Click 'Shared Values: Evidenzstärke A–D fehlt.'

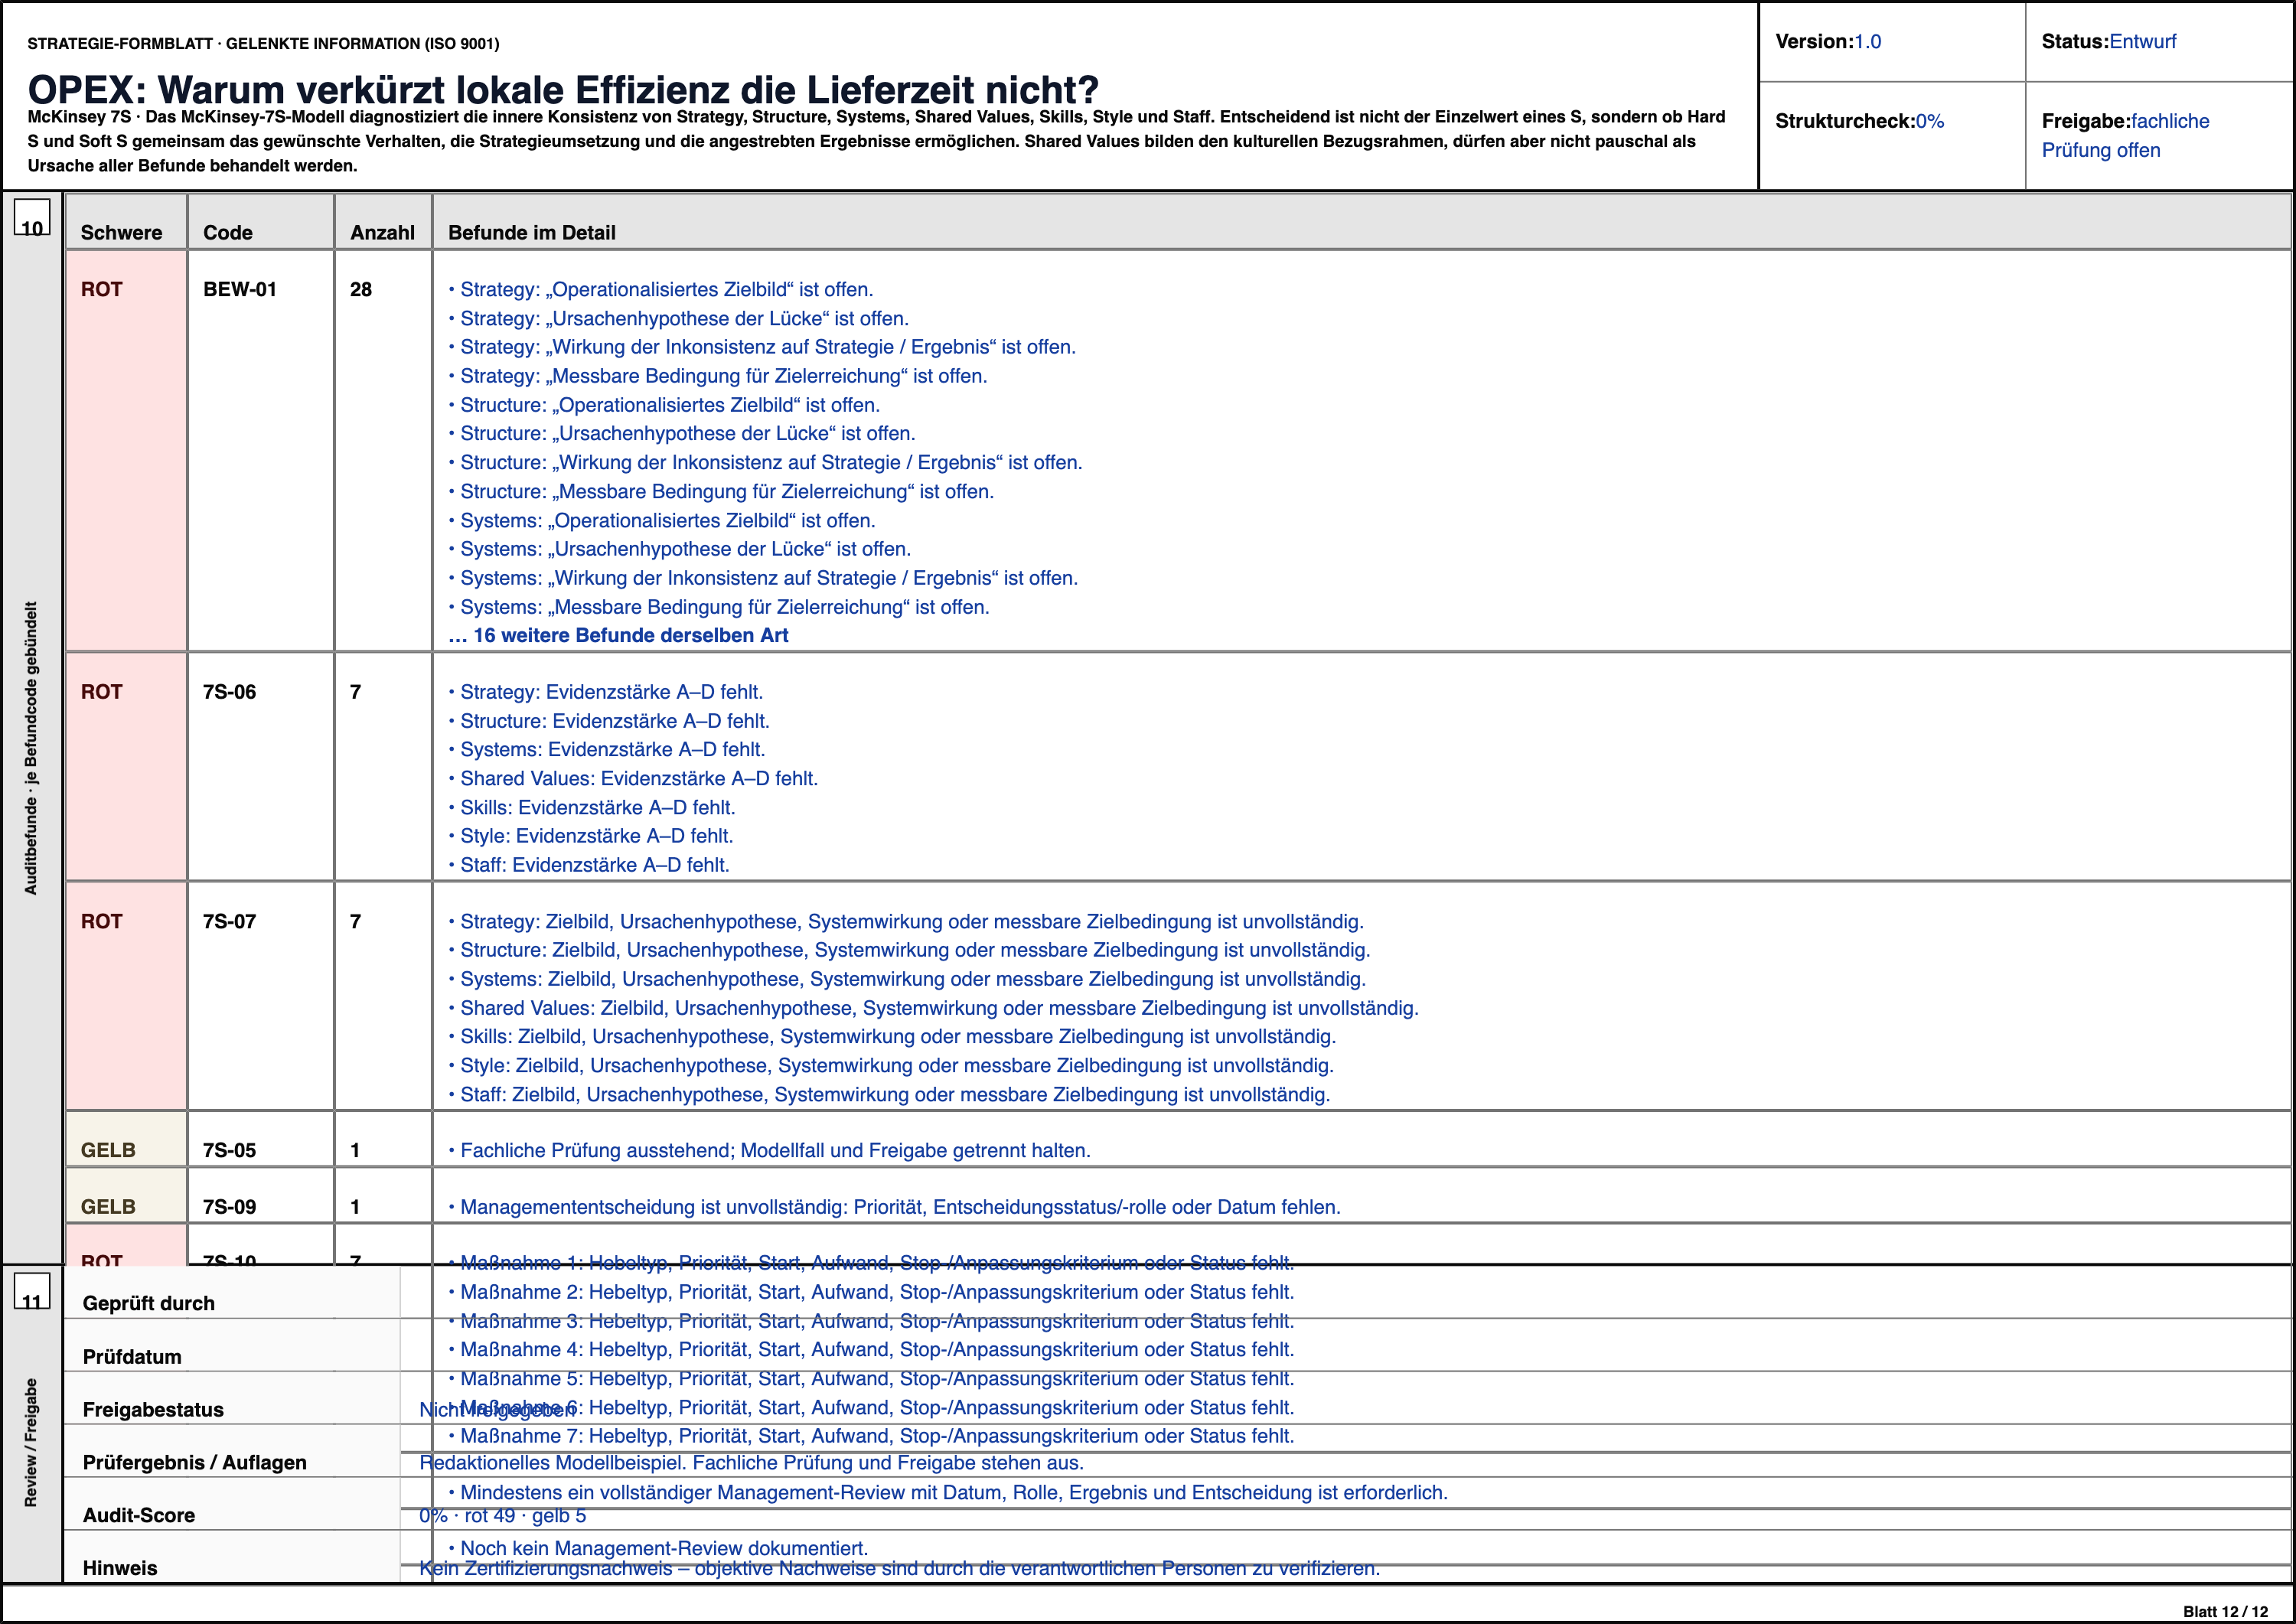click(633, 778)
